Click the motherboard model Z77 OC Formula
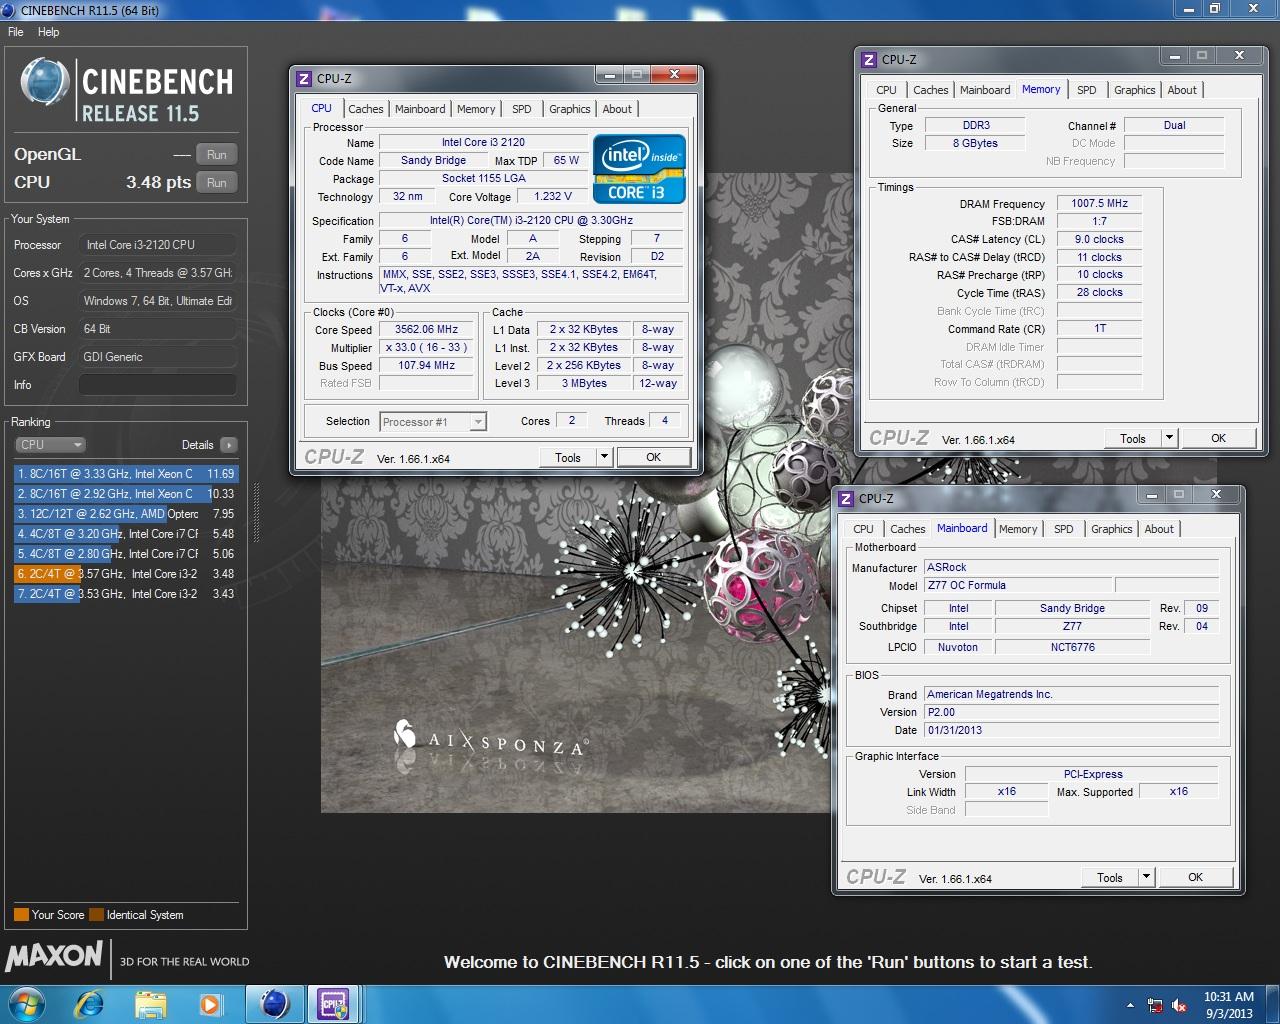The image size is (1280, 1024). [x=1017, y=585]
